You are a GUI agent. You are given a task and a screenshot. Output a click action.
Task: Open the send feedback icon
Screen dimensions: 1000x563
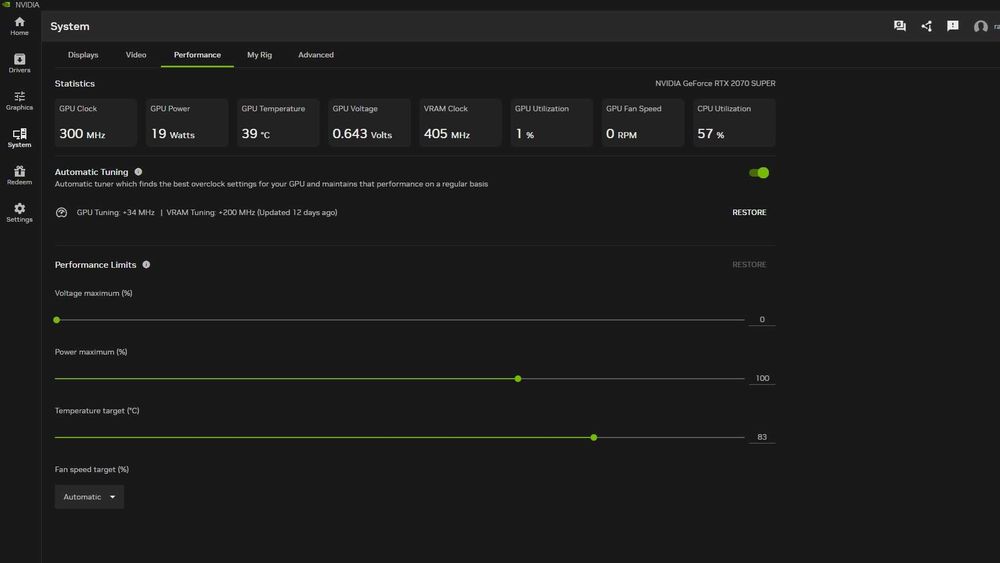tap(952, 26)
